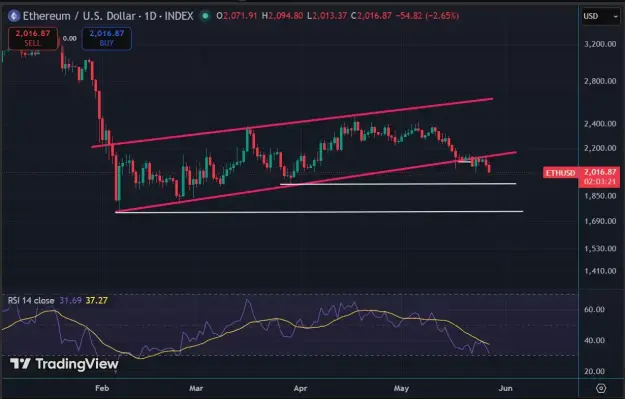Select the lowest white horizontal support line

point(319,212)
